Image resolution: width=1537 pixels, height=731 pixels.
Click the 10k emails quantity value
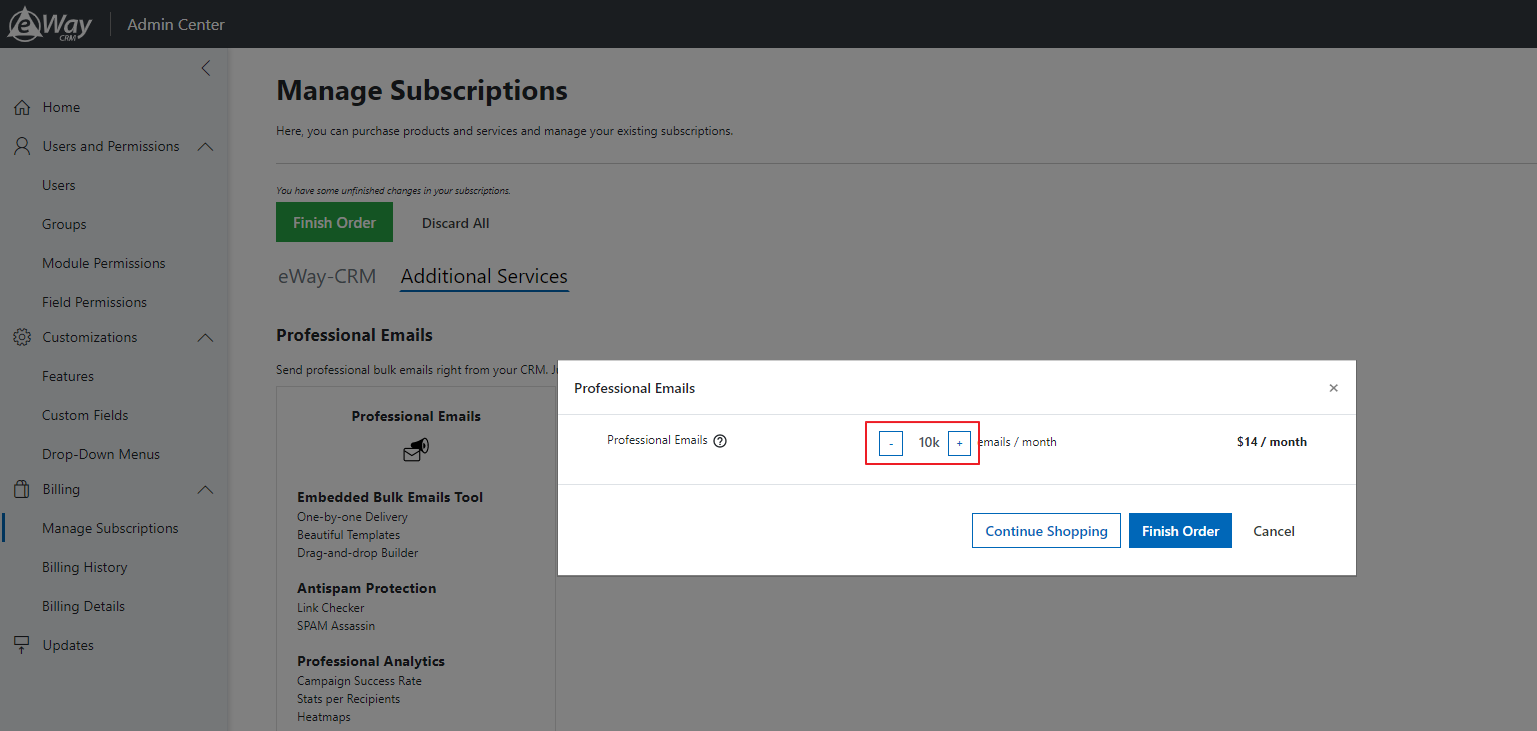pos(929,442)
